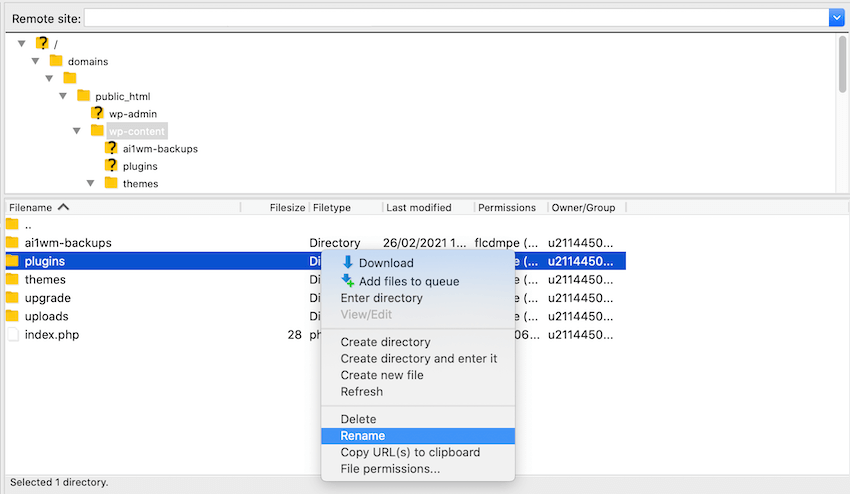Click the Add files to queue icon

[347, 281]
